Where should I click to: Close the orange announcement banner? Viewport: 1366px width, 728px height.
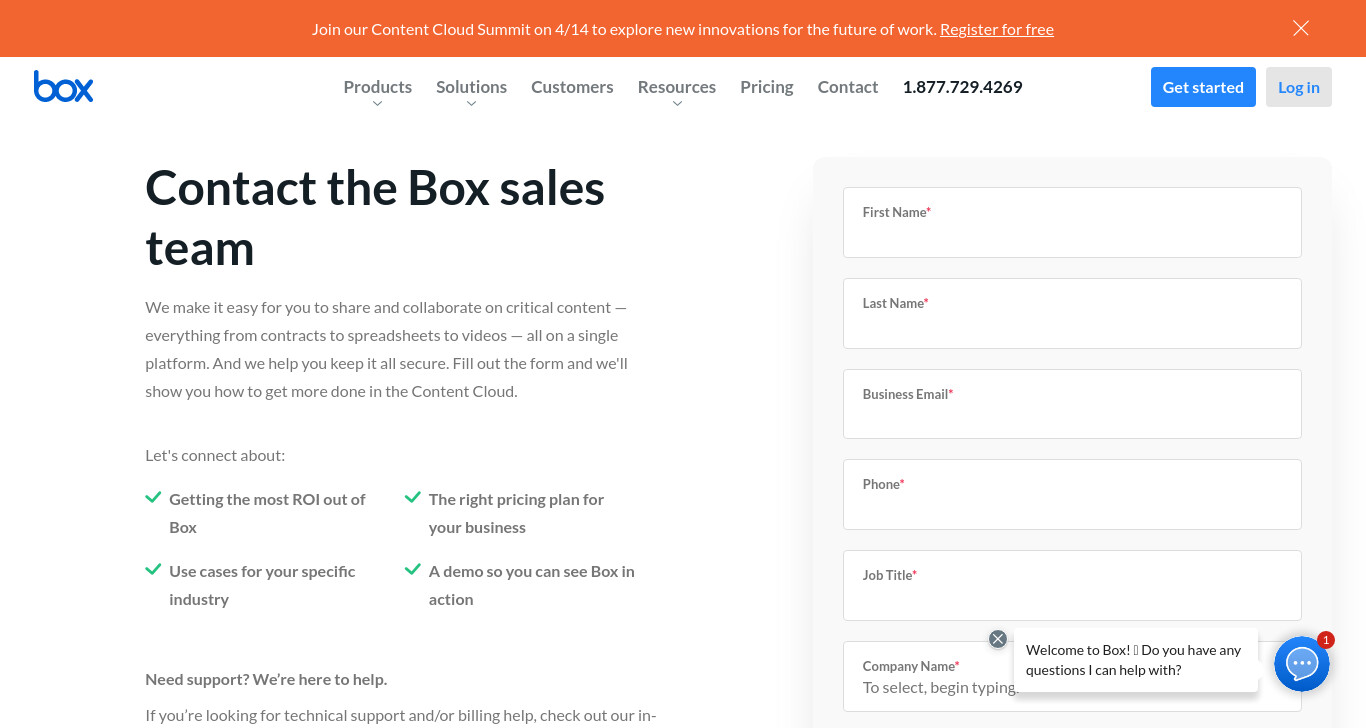[x=1301, y=28]
